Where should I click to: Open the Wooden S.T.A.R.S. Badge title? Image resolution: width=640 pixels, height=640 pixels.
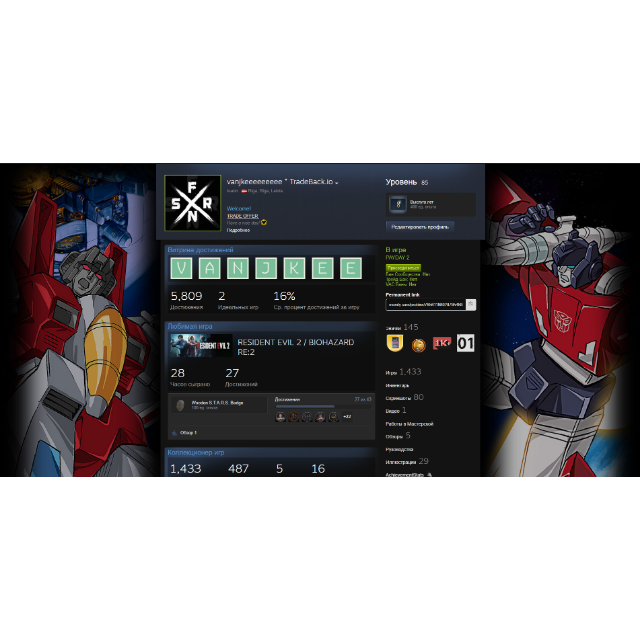click(217, 403)
